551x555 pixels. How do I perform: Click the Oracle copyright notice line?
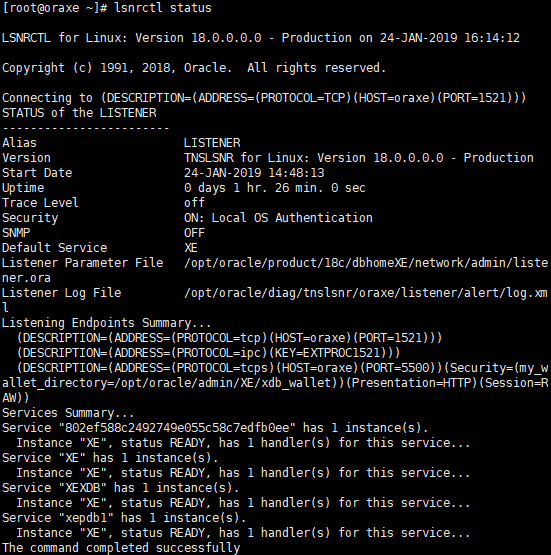click(194, 68)
